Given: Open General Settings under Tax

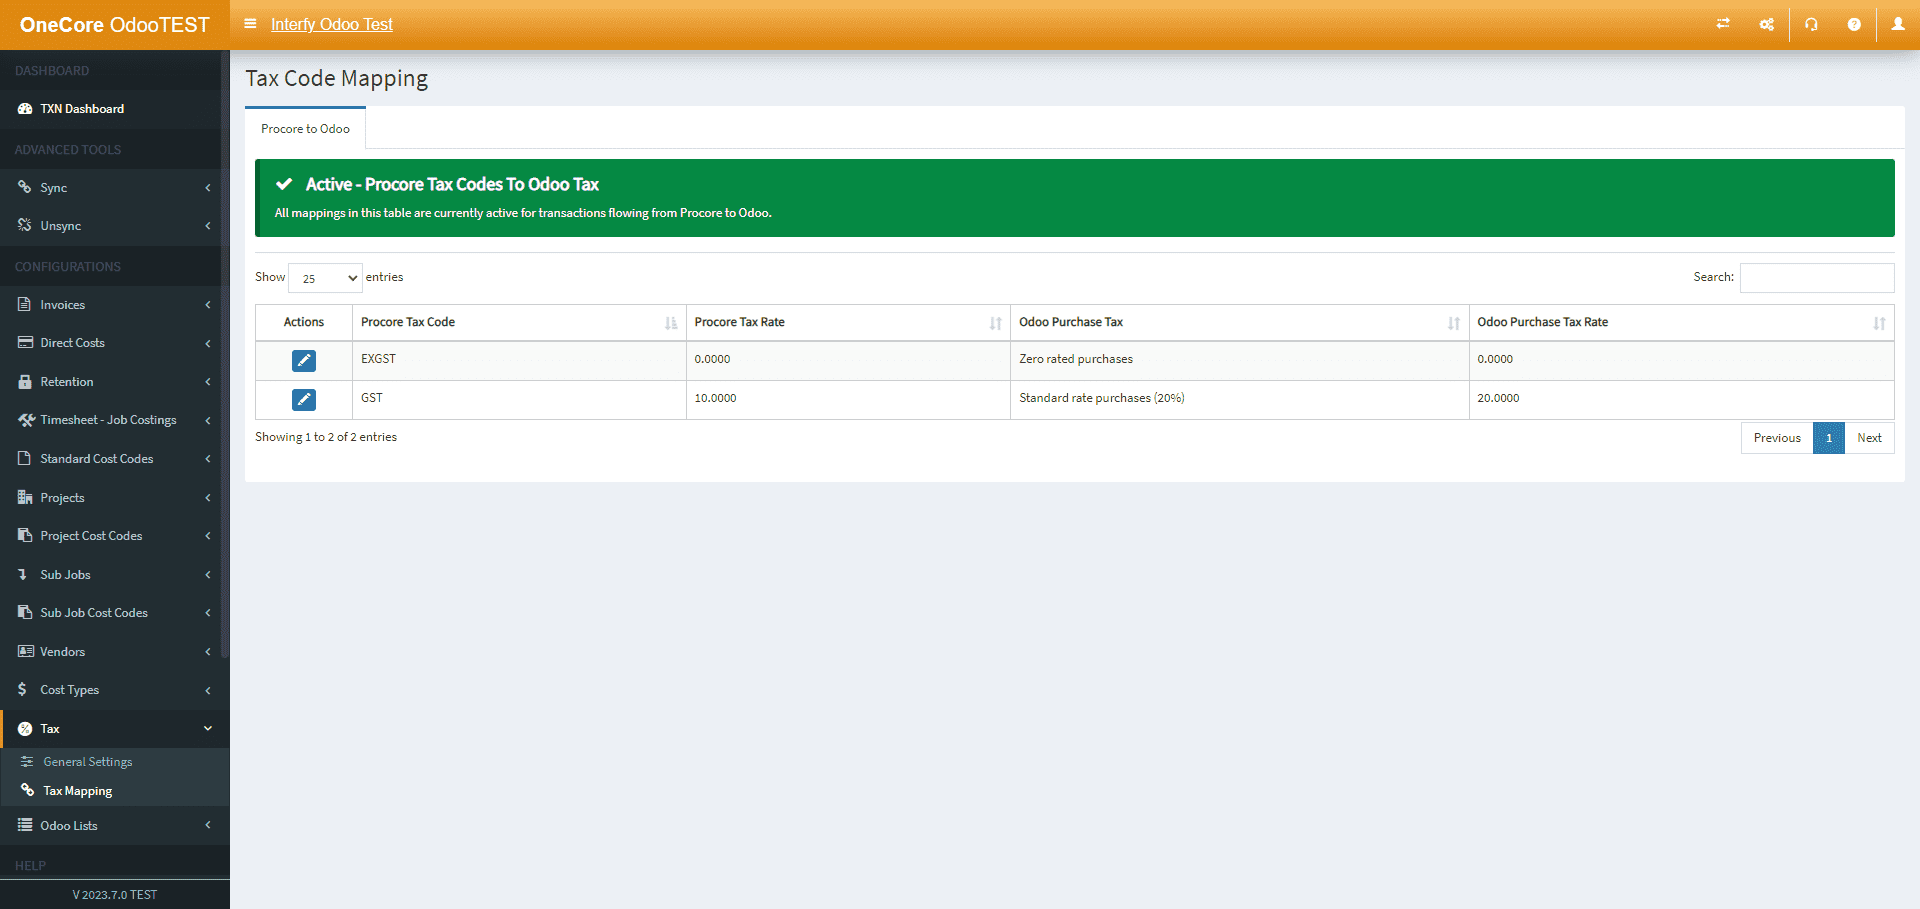Looking at the screenshot, I should click(88, 762).
